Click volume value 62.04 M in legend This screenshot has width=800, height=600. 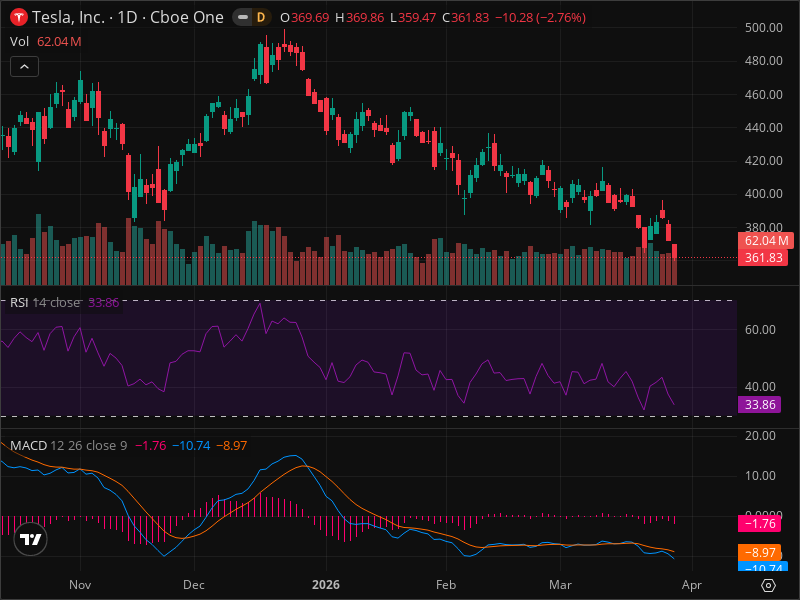(x=59, y=42)
